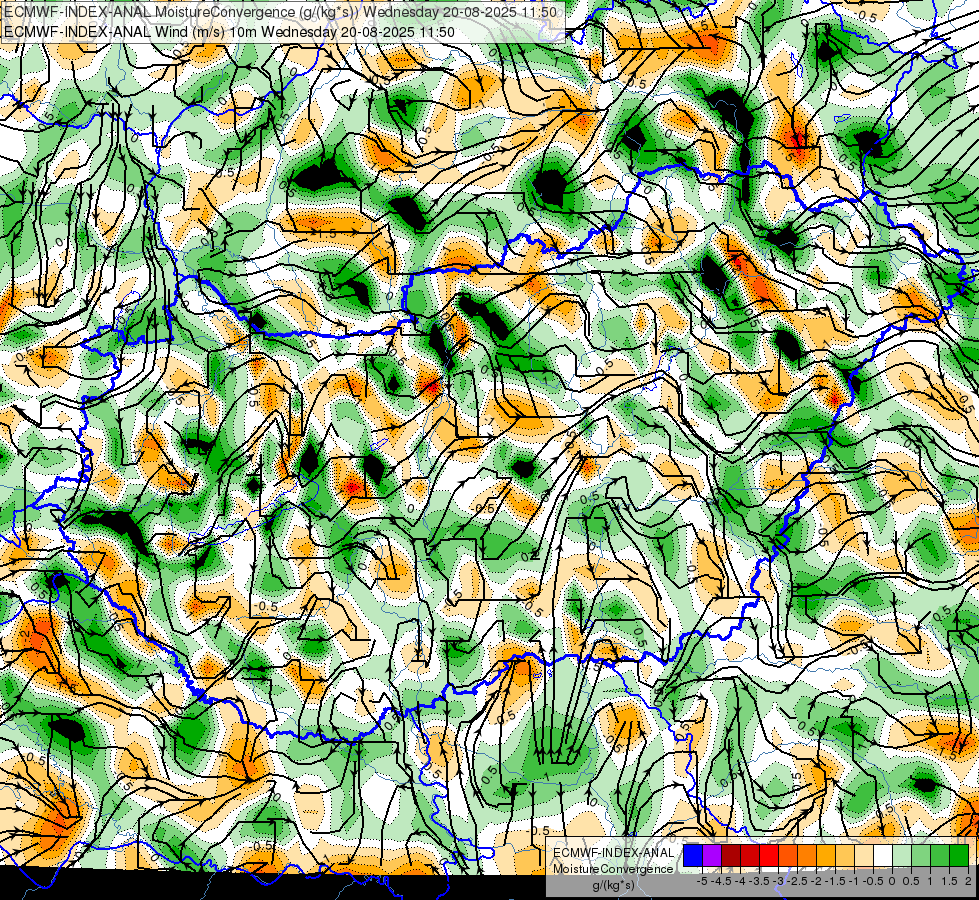This screenshot has height=900, width=979.
Task: Select the medium green 1 to 1.5 swatch
Action: pyautogui.click(x=940, y=855)
